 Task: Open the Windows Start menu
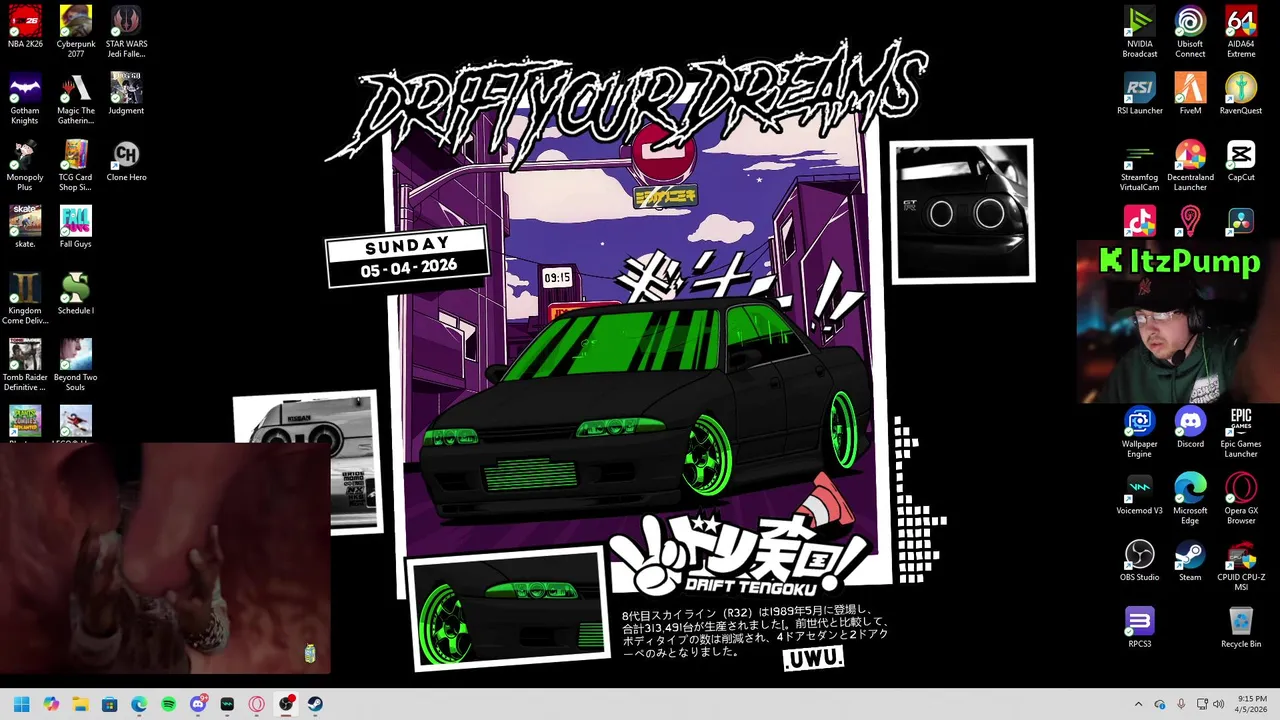pyautogui.click(x=21, y=704)
